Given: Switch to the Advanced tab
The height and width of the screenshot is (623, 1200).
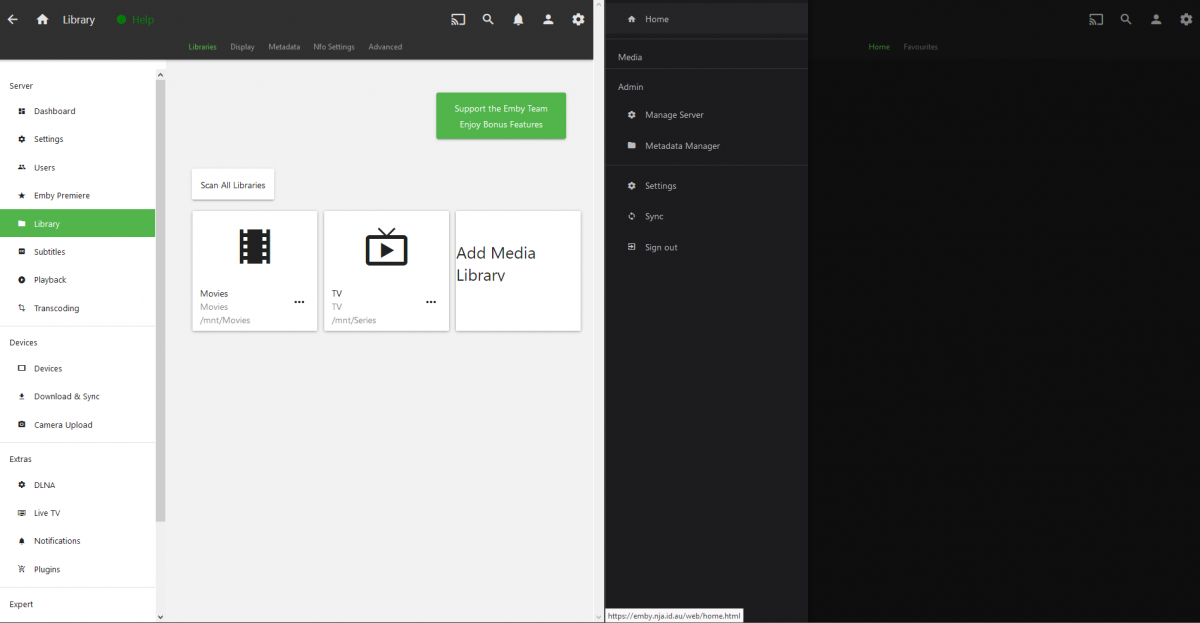Looking at the screenshot, I should tap(385, 47).
